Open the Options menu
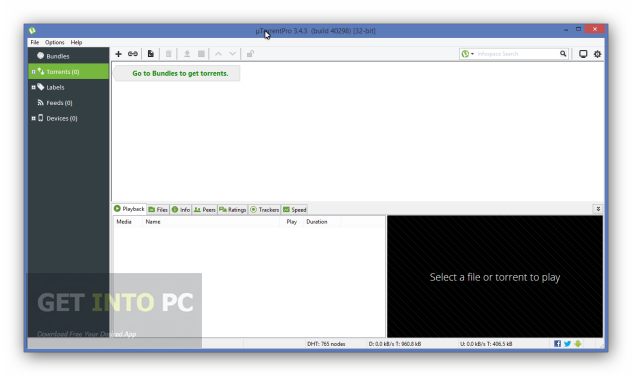632x376 pixels. coord(54,42)
